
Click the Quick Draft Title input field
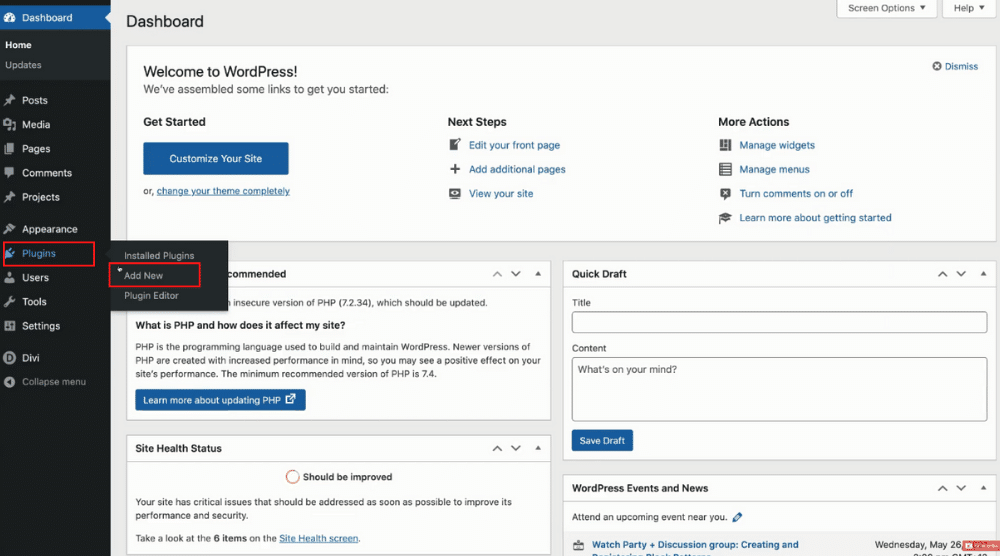click(x=779, y=322)
